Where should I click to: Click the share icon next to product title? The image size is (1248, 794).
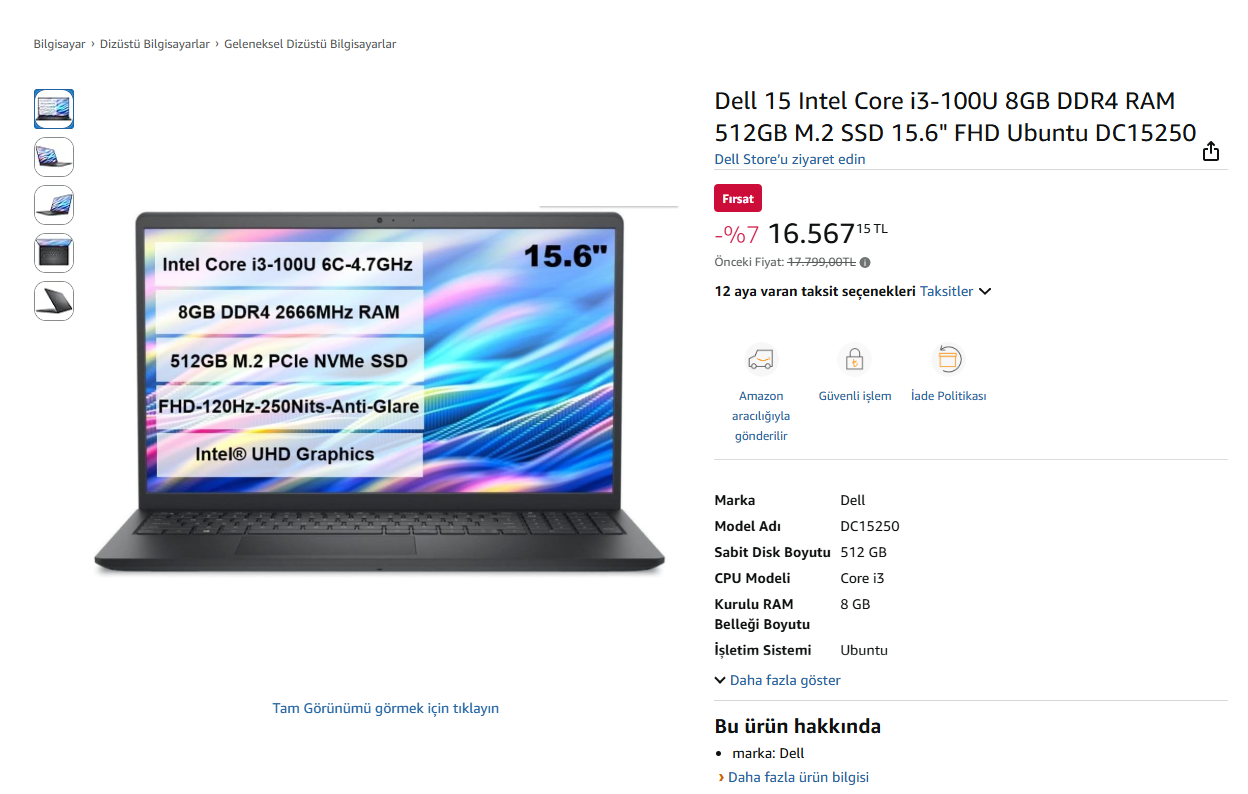[1211, 151]
